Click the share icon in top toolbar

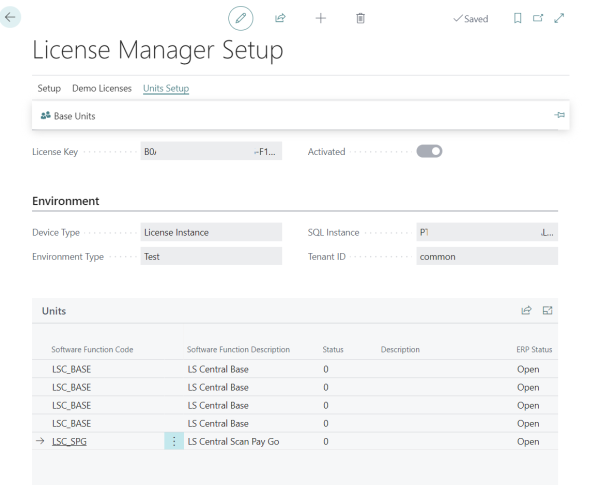tap(279, 19)
